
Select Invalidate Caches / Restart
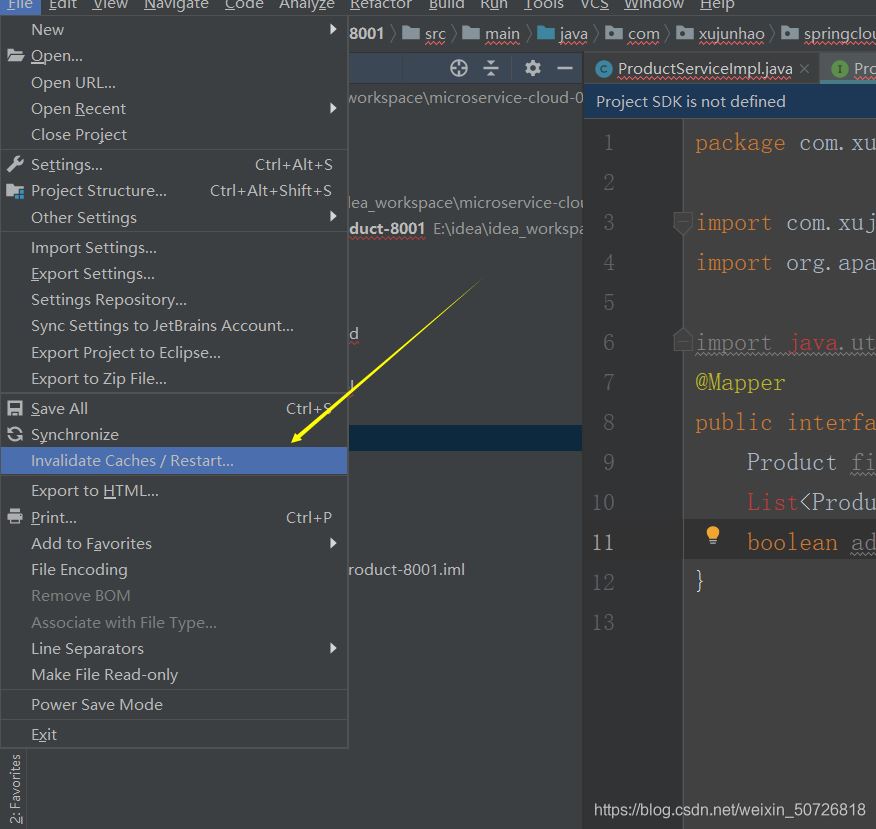tap(174, 460)
